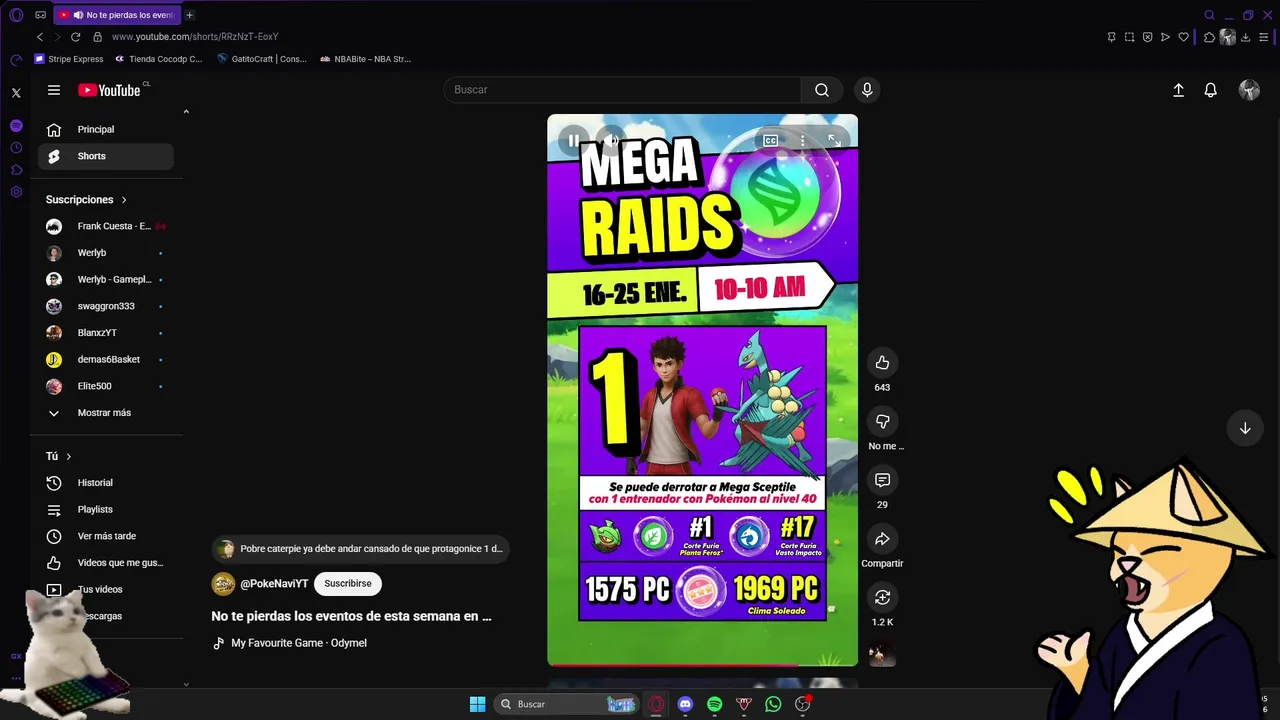
Task: Select Shorts in the sidebar
Action: [x=106, y=156]
